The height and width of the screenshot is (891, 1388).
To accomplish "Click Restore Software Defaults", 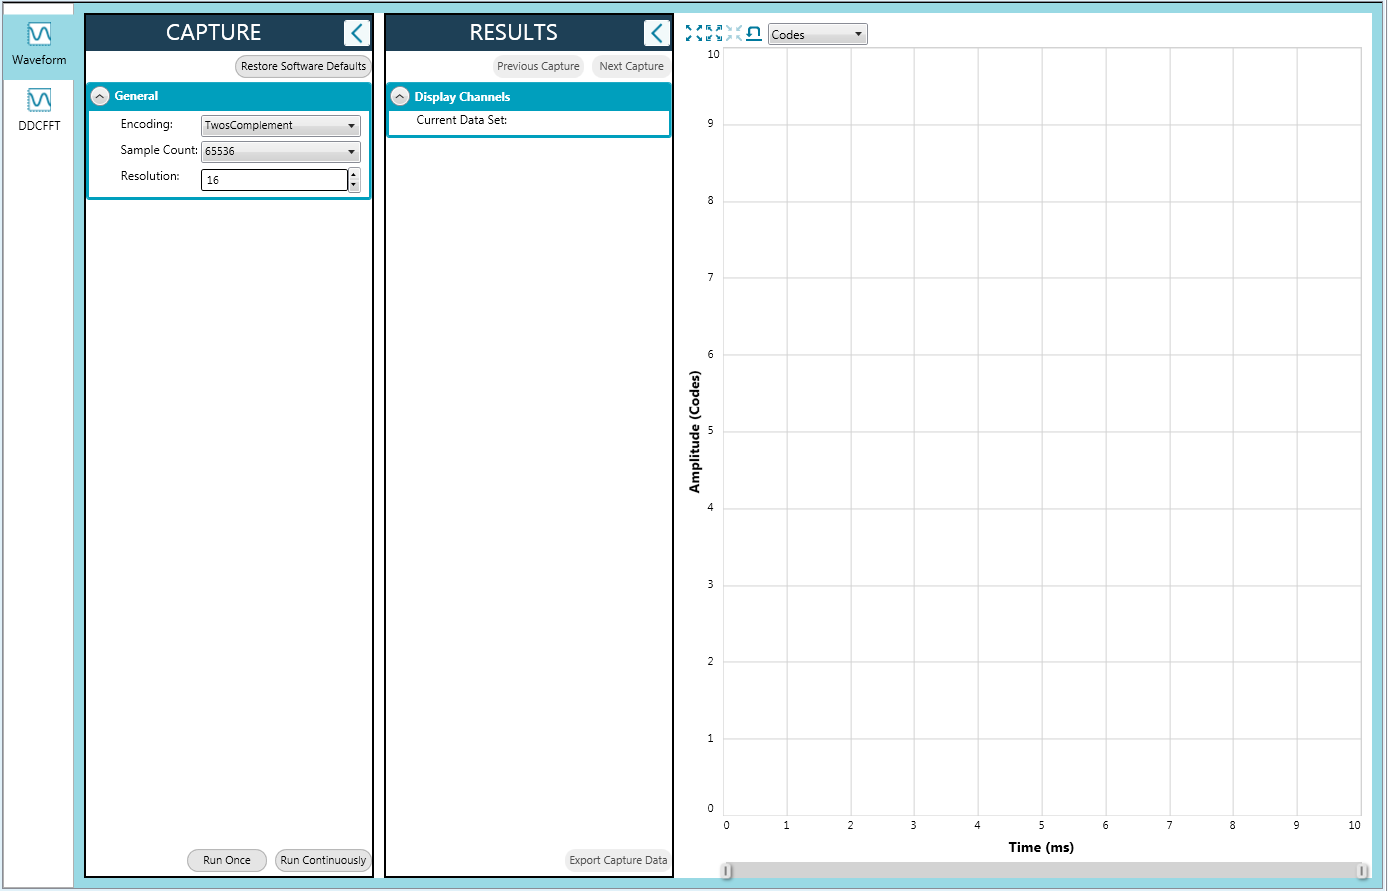I will coord(303,67).
